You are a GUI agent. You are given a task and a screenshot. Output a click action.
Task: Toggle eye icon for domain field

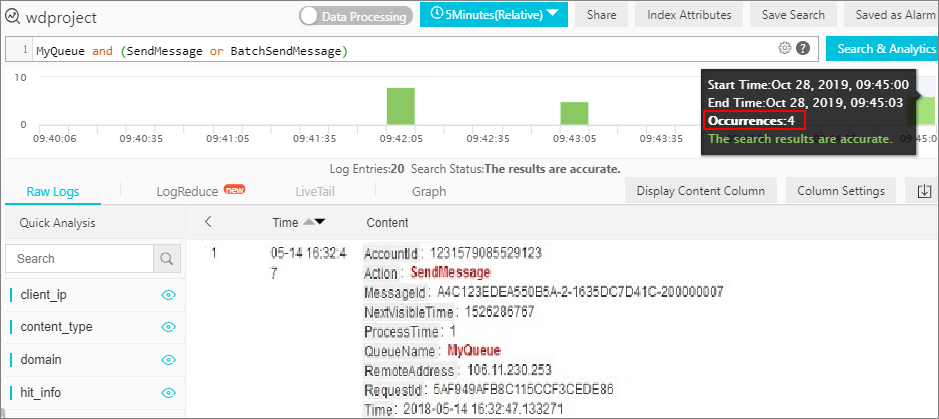pos(168,360)
